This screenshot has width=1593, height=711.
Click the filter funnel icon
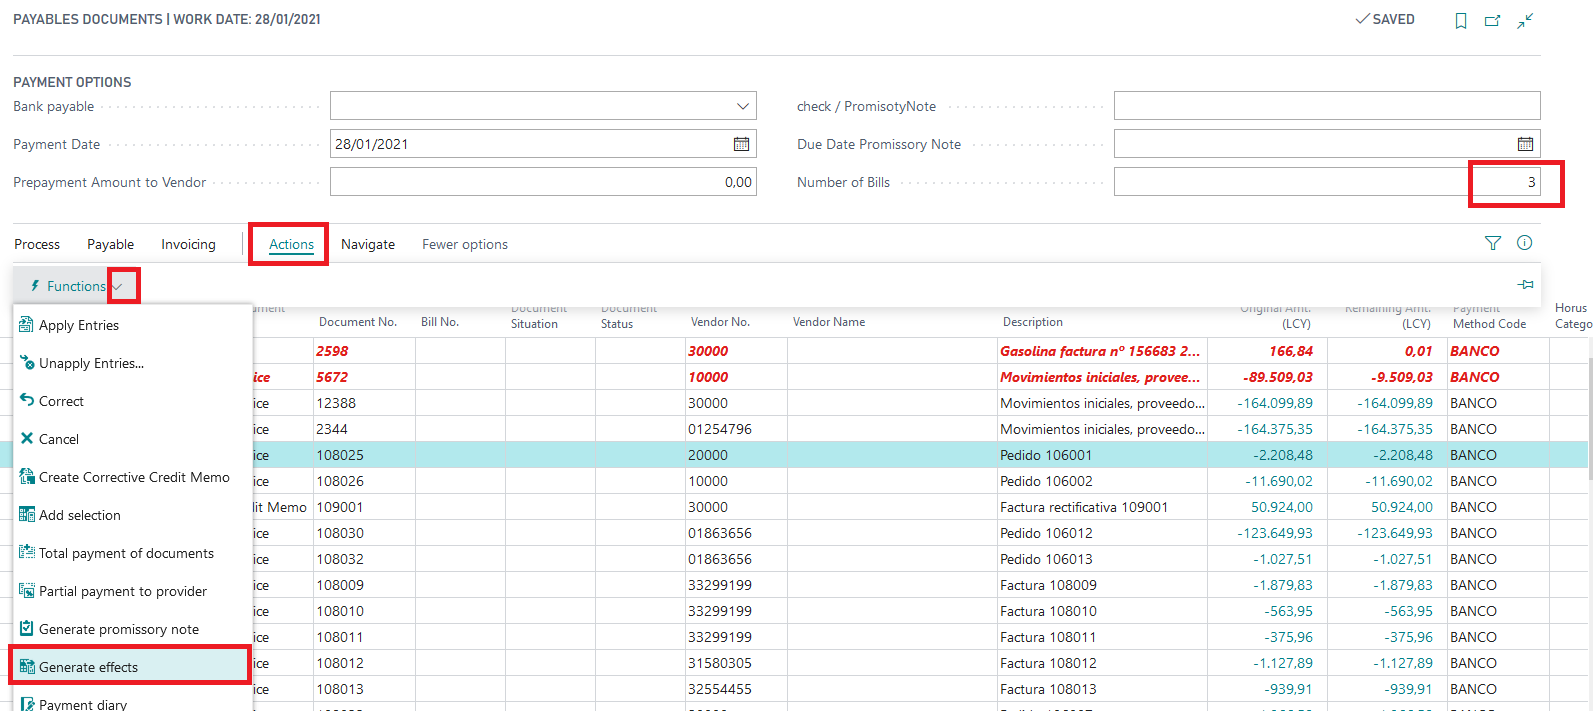[1493, 243]
